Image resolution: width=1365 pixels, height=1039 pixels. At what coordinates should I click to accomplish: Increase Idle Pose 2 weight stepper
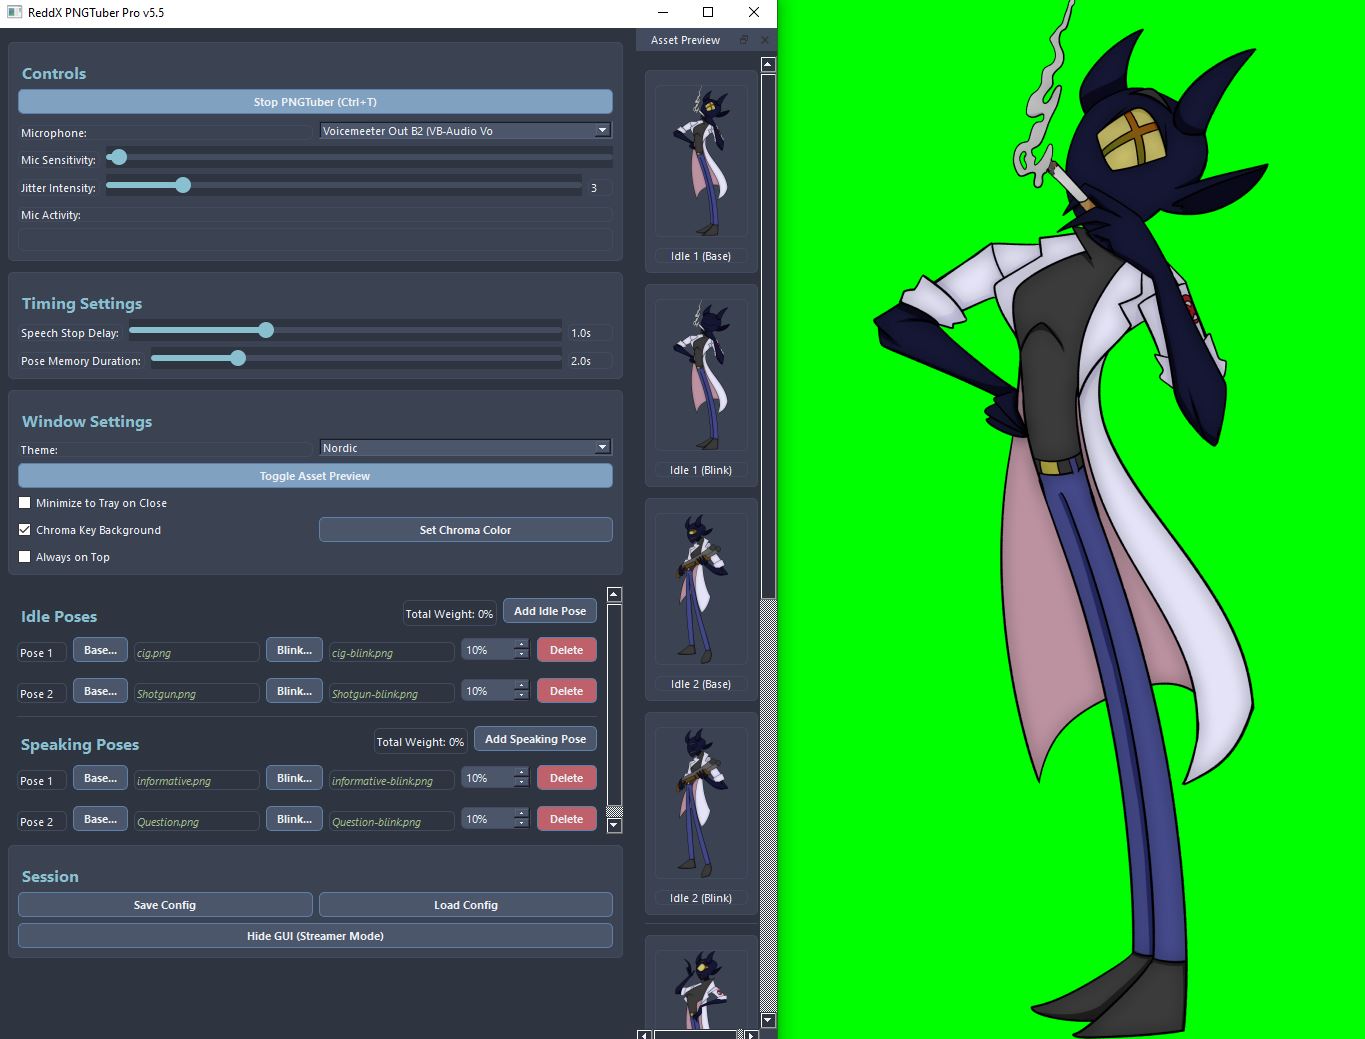pos(521,687)
